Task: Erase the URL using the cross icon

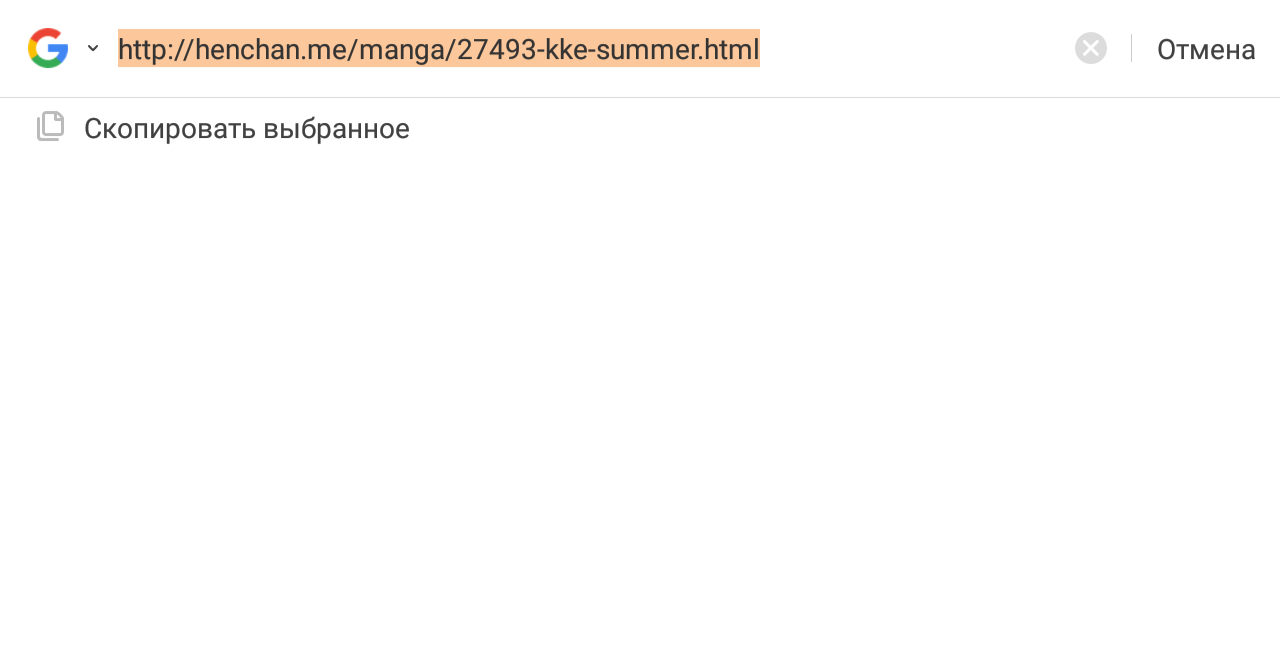Action: 1091,48
